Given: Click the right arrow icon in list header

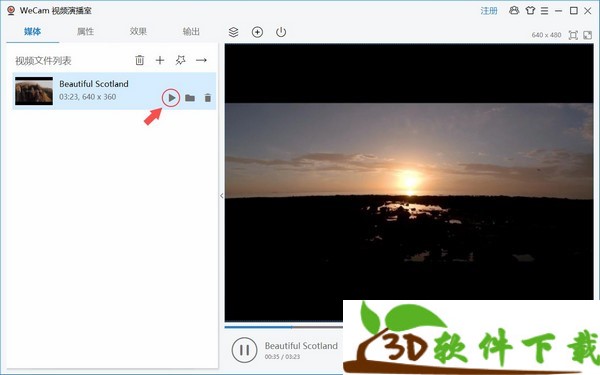Looking at the screenshot, I should 201,60.
